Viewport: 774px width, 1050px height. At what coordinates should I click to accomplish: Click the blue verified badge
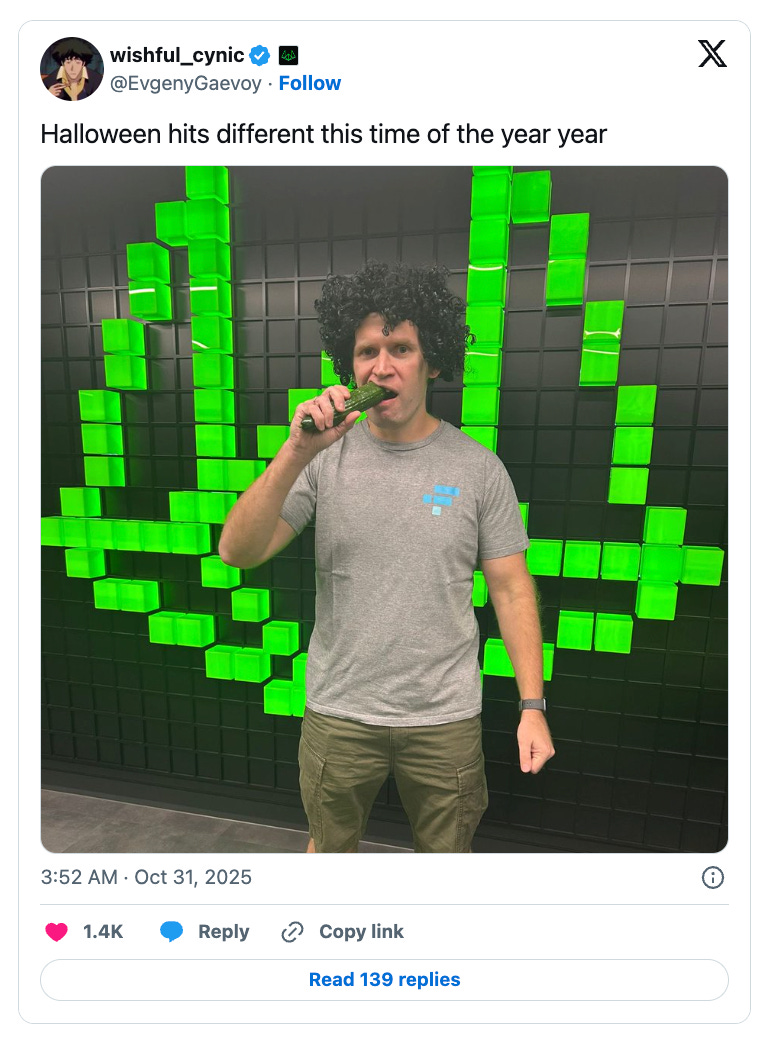tap(260, 56)
